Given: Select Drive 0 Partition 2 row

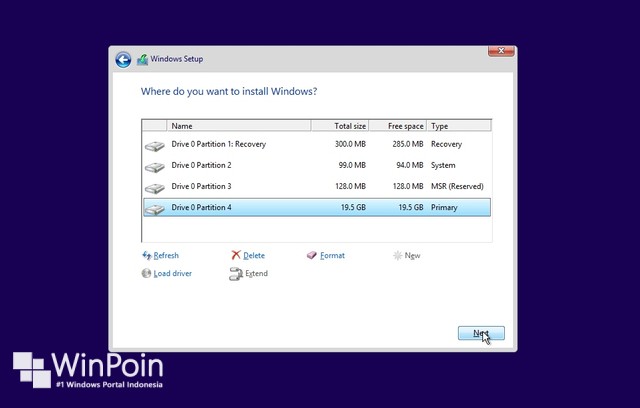Looking at the screenshot, I should (317, 165).
